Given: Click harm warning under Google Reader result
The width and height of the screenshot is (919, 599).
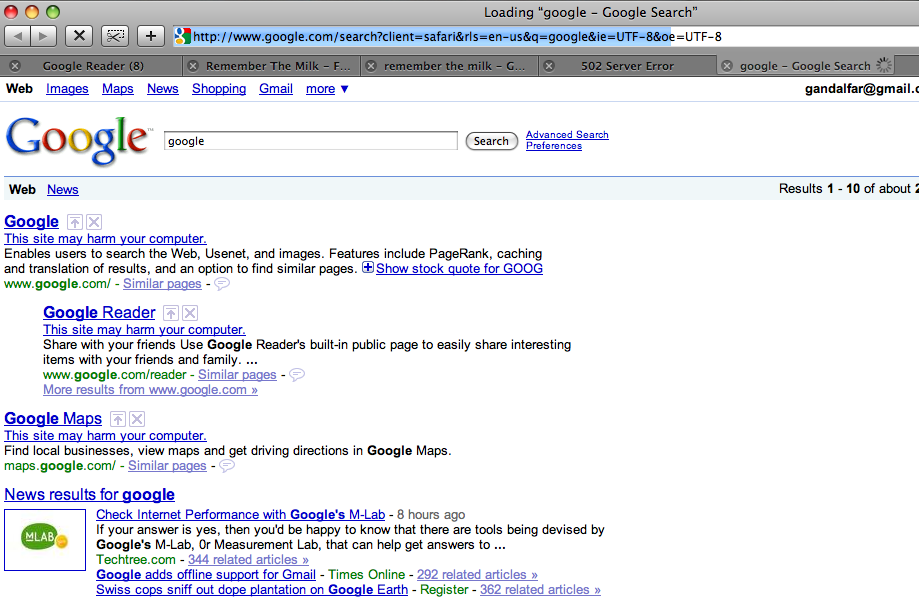Looking at the screenshot, I should (144, 329).
